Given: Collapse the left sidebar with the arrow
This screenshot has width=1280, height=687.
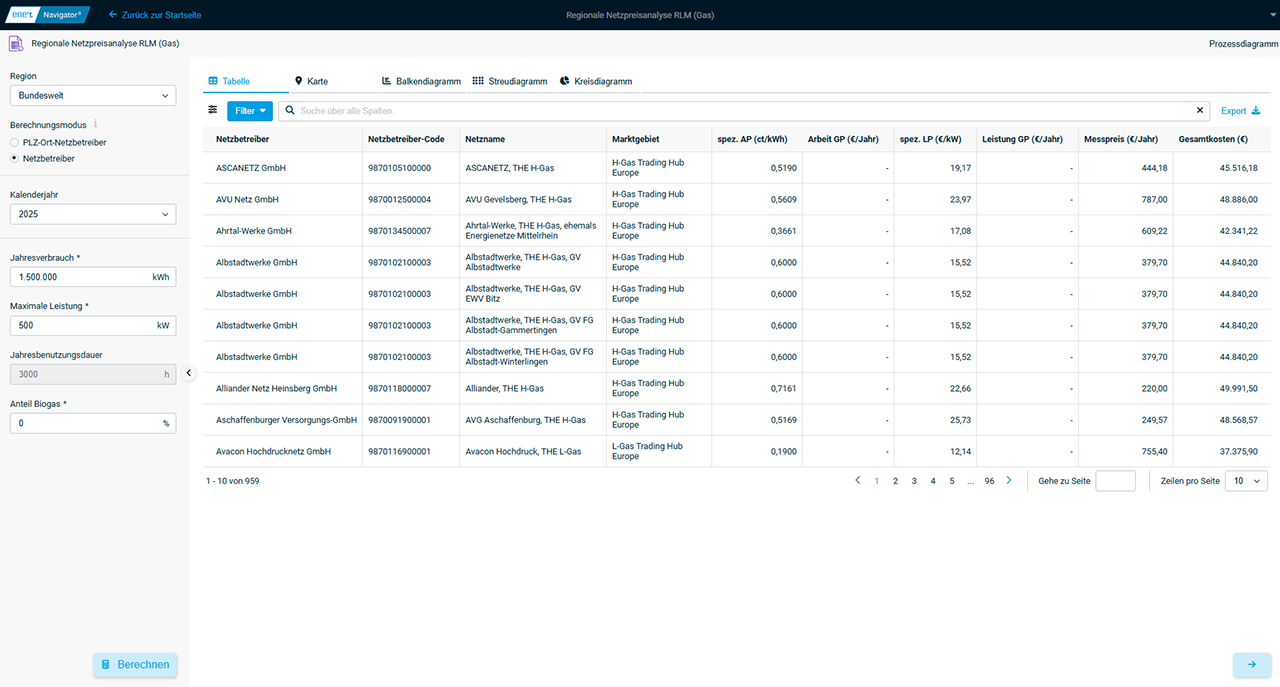Looking at the screenshot, I should click(189, 373).
